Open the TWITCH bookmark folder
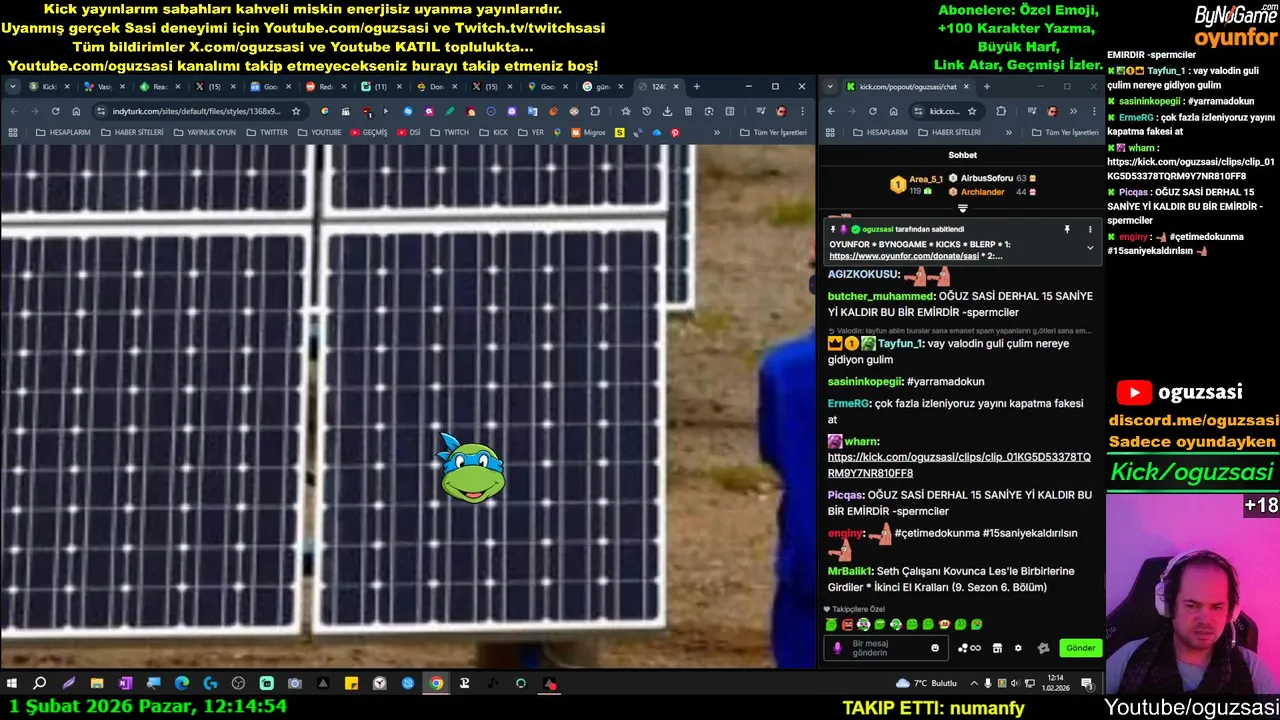The height and width of the screenshot is (720, 1280). 449,132
